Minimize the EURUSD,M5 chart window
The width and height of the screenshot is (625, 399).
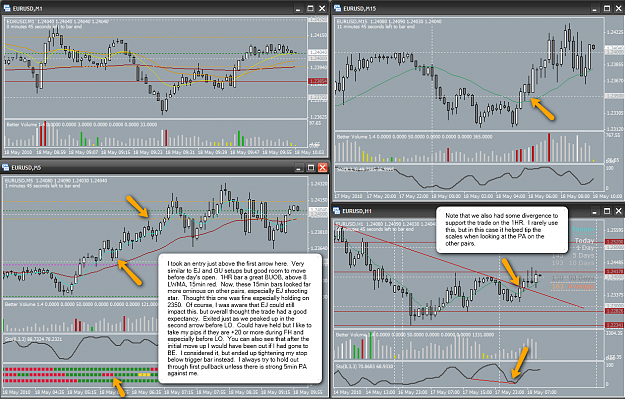point(299,168)
